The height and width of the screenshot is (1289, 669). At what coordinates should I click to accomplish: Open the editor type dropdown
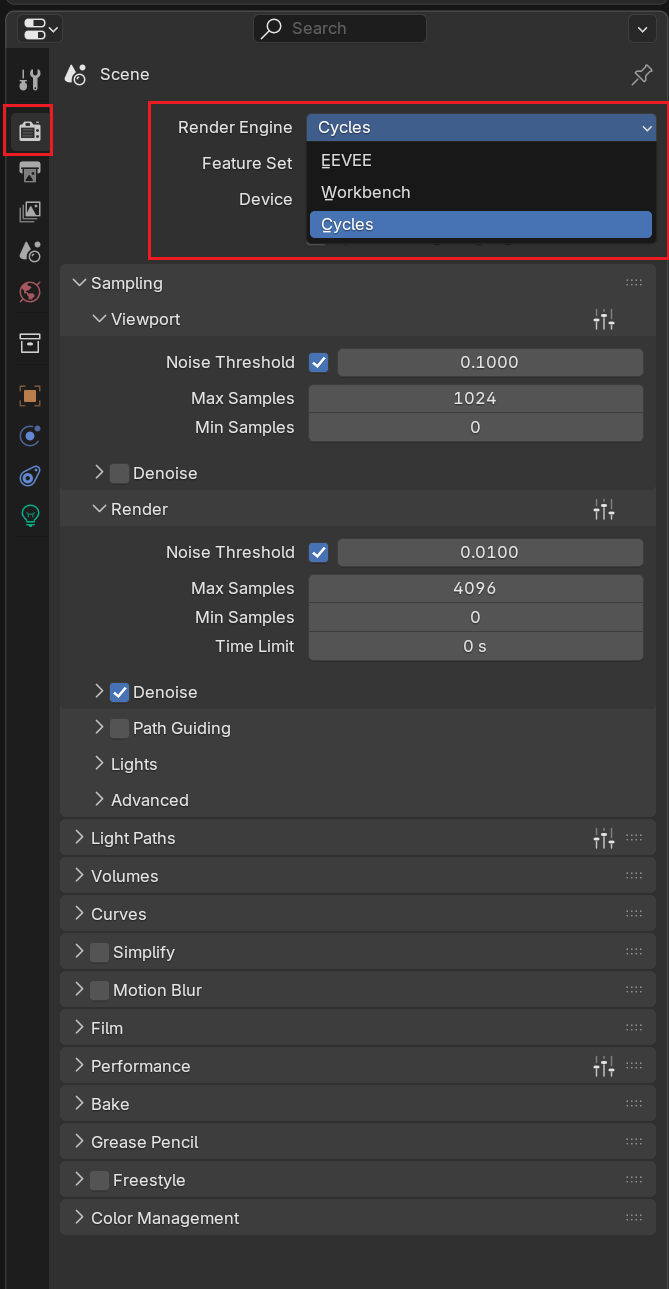point(40,29)
